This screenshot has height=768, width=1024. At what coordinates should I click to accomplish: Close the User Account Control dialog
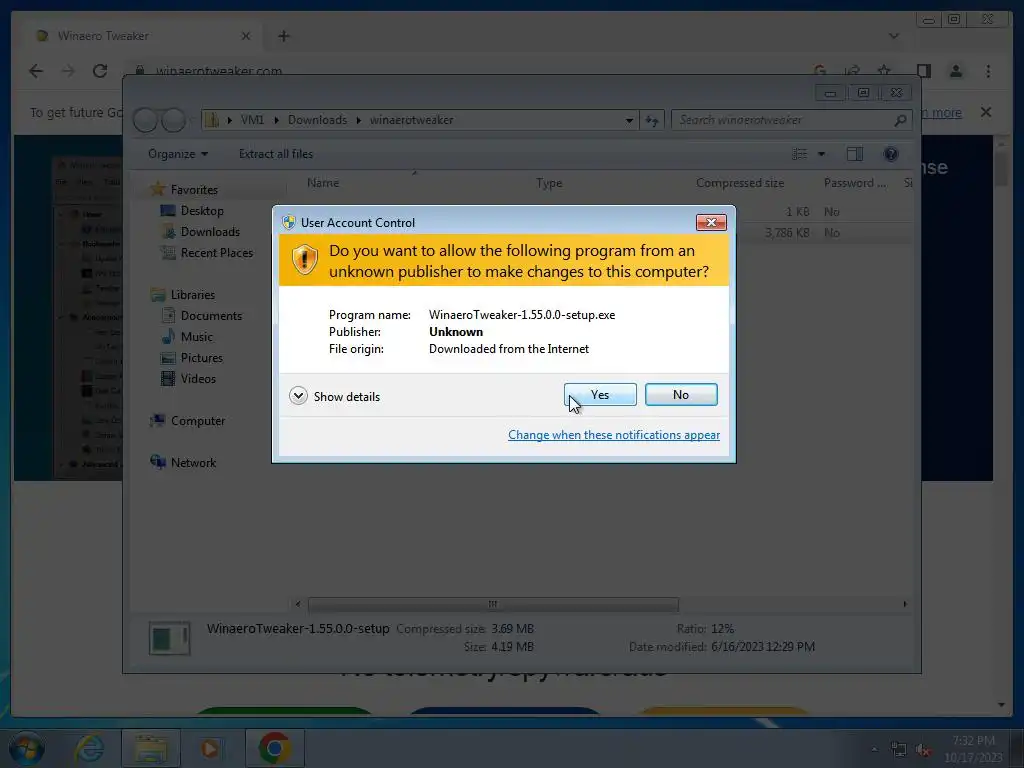(711, 223)
